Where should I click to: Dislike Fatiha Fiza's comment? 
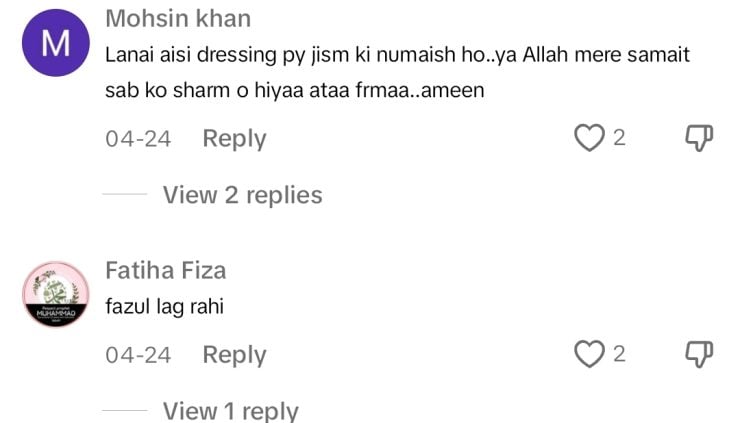coord(699,354)
